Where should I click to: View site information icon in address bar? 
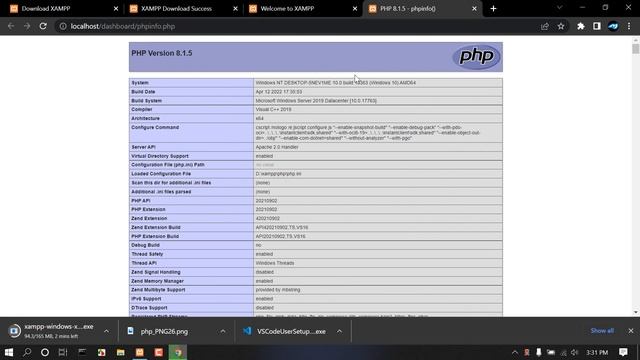(x=63, y=26)
